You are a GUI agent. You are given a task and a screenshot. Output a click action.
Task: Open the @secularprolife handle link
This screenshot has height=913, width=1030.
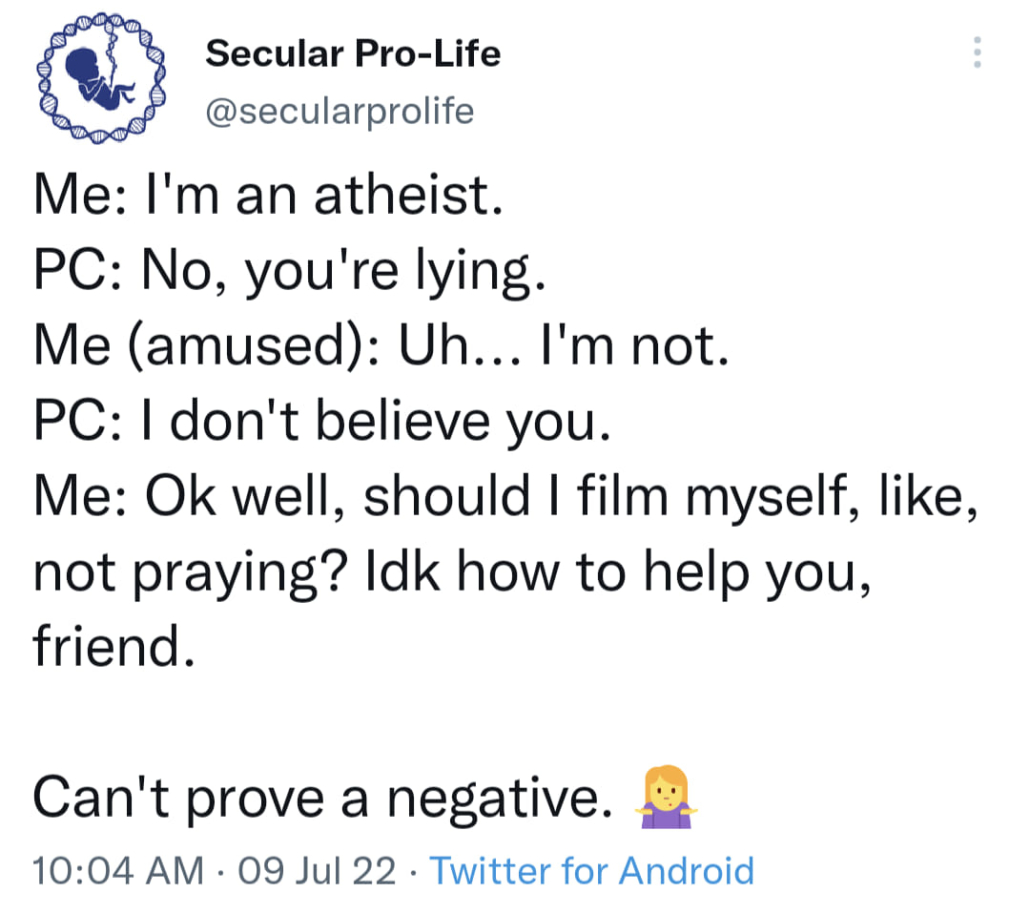(339, 111)
